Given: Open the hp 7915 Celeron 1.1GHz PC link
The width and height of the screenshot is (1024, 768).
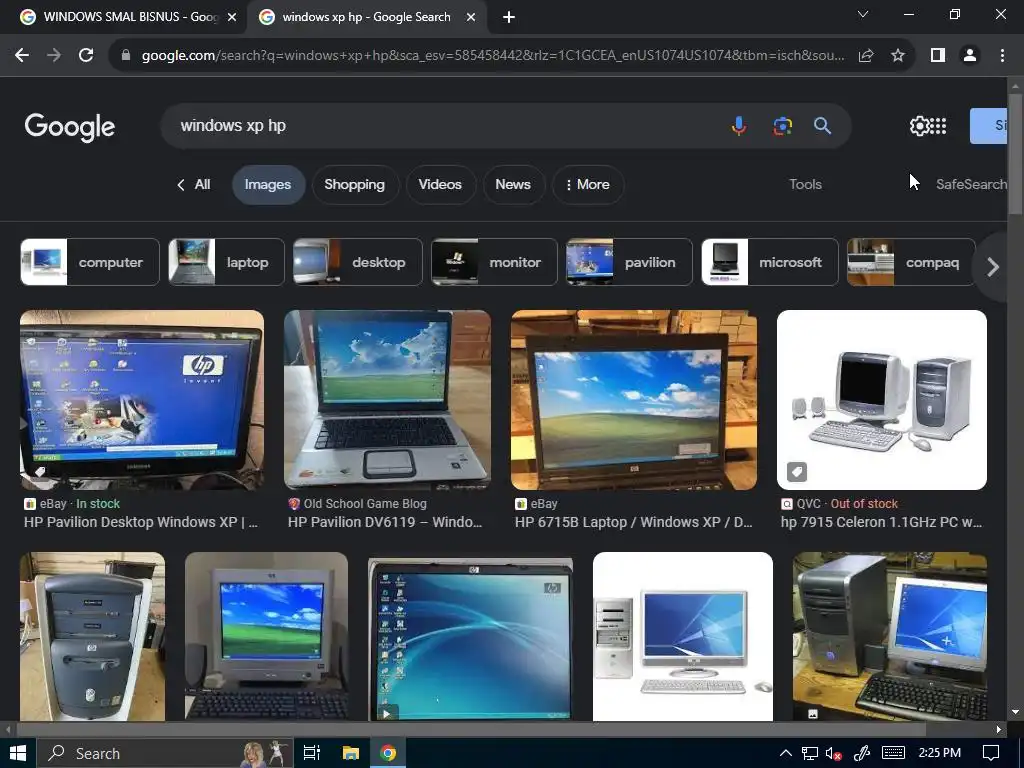Looking at the screenshot, I should [x=882, y=522].
